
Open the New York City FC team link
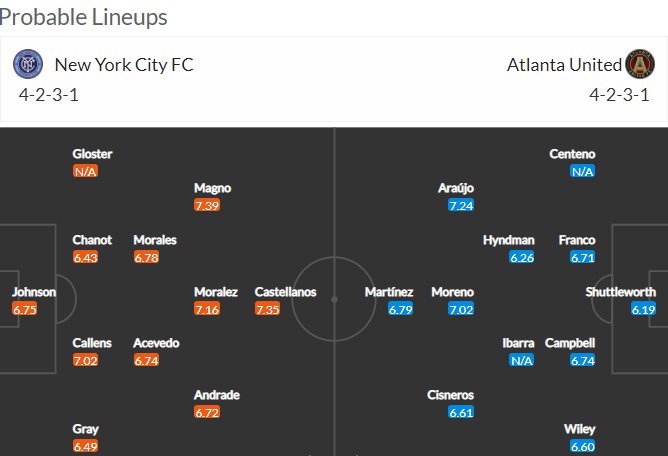click(x=124, y=65)
